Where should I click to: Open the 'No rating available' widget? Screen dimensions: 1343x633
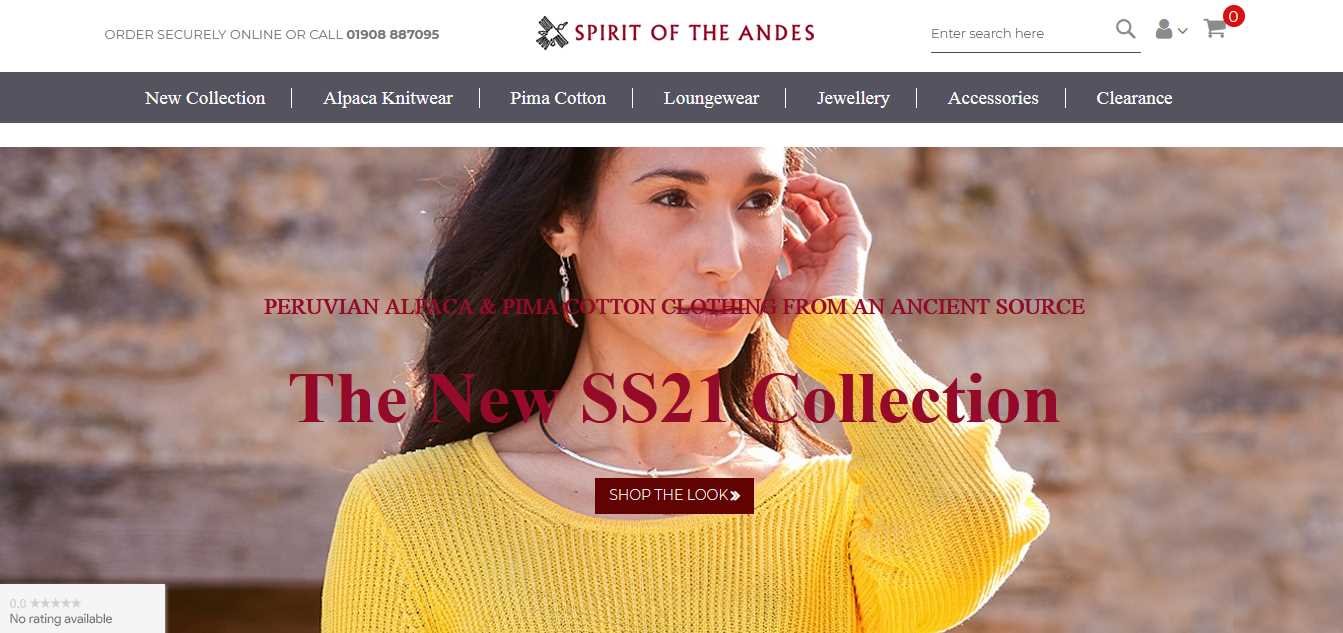(x=82, y=609)
